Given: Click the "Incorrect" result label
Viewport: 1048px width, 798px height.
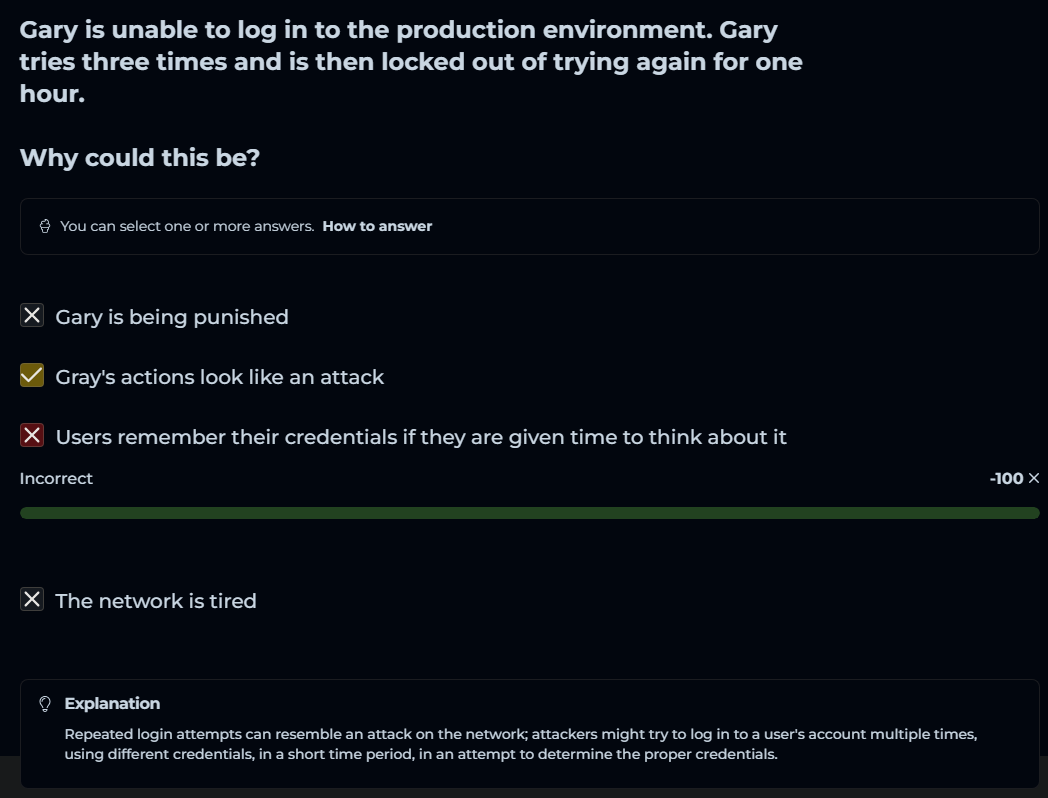Looking at the screenshot, I should point(56,479).
